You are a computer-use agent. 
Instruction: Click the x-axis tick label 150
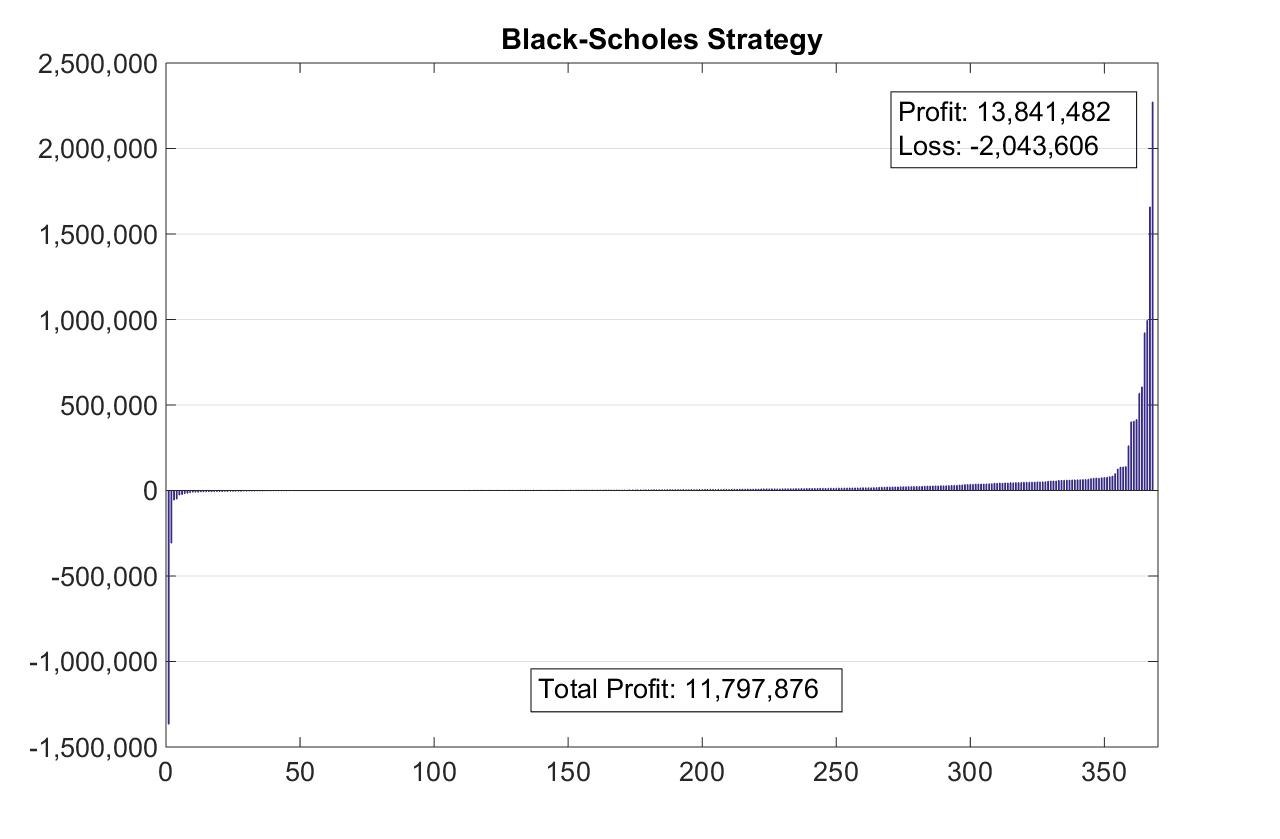[567, 773]
